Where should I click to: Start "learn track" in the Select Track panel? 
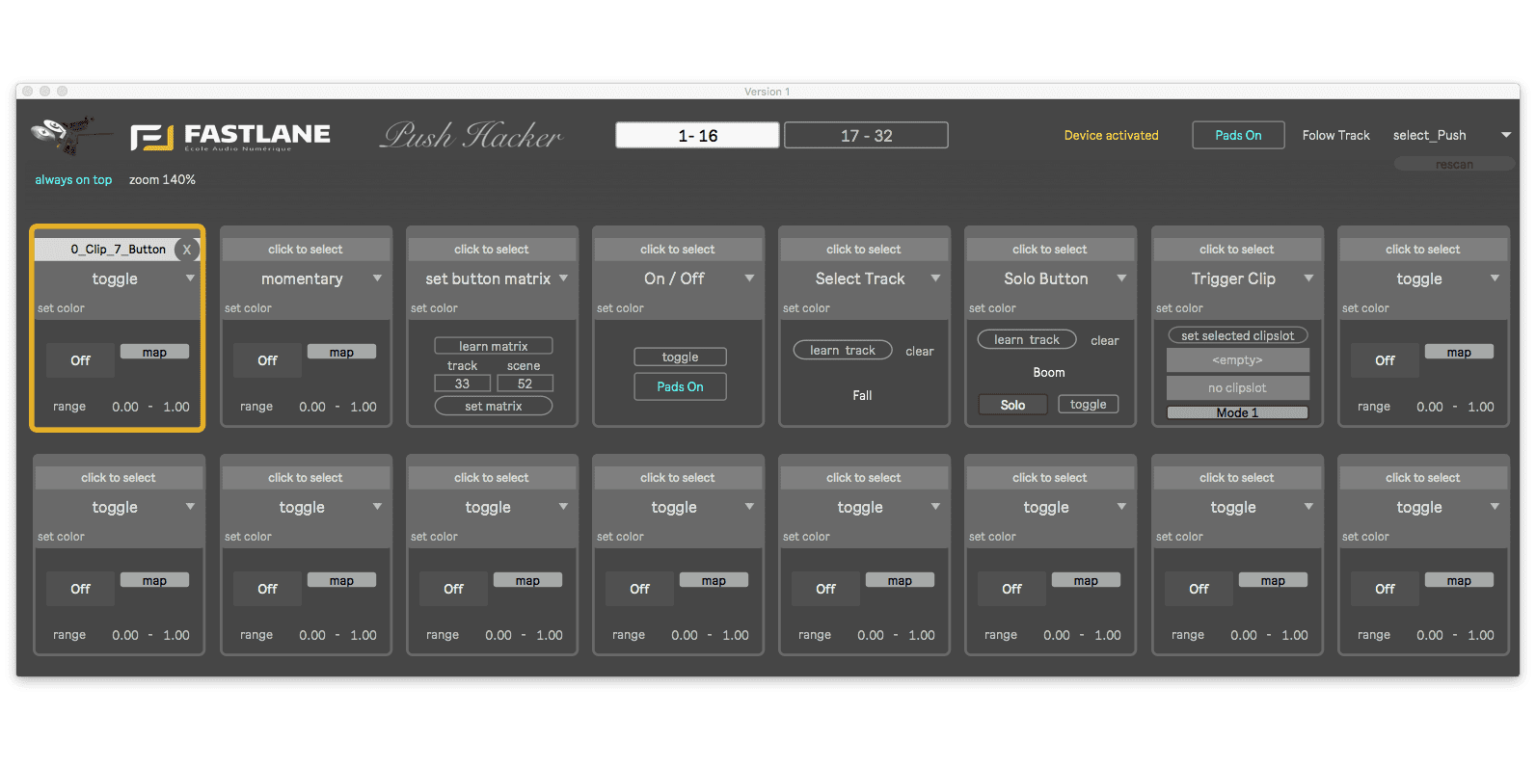point(842,350)
